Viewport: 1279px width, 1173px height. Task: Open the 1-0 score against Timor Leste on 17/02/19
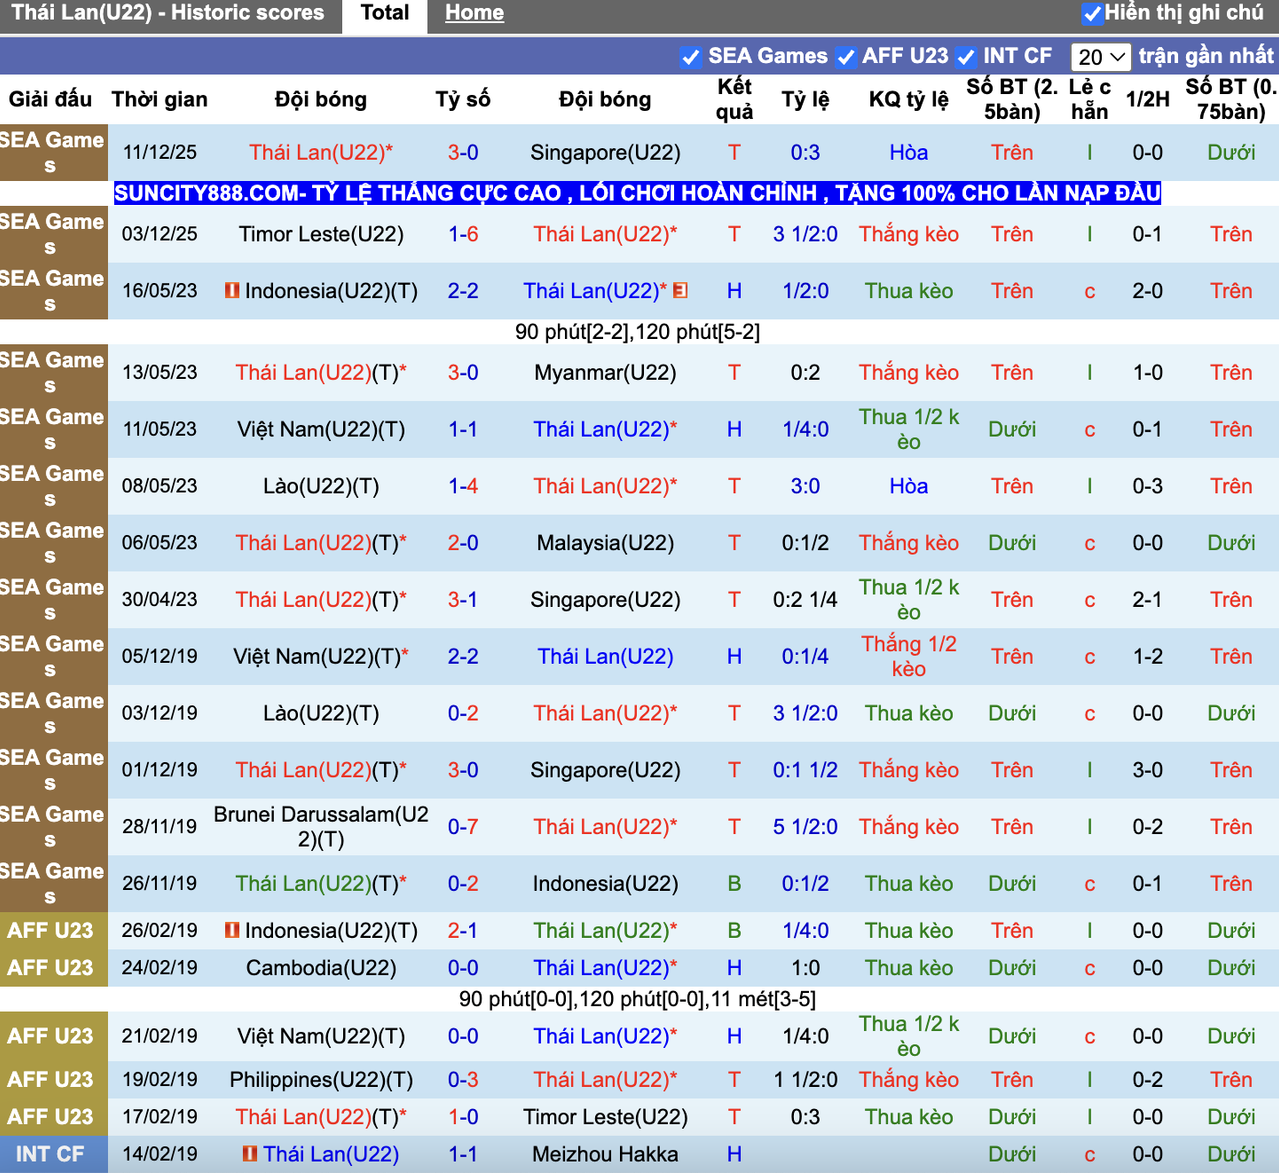463,1117
